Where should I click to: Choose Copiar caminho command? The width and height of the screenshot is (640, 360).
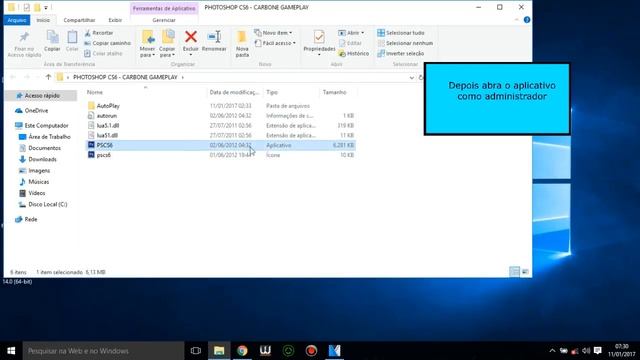point(107,43)
